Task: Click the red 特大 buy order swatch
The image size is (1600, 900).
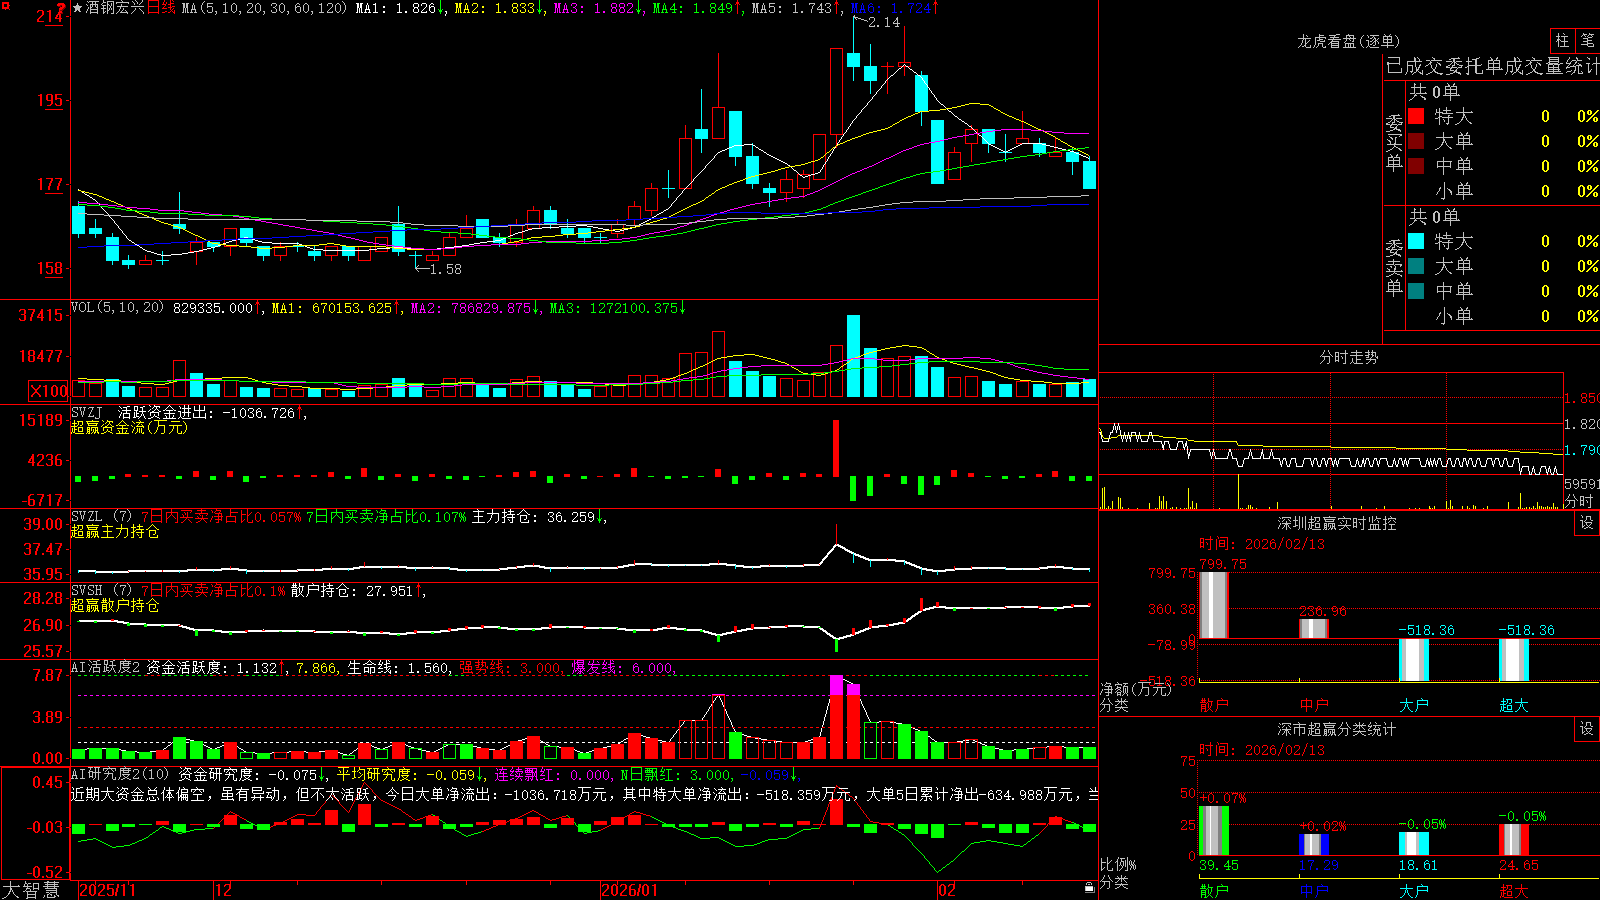Action: click(1416, 116)
